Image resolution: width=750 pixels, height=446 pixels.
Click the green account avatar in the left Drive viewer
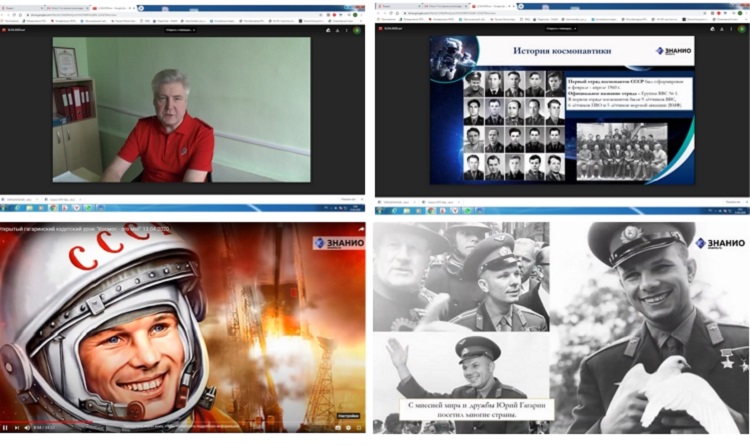[x=357, y=30]
